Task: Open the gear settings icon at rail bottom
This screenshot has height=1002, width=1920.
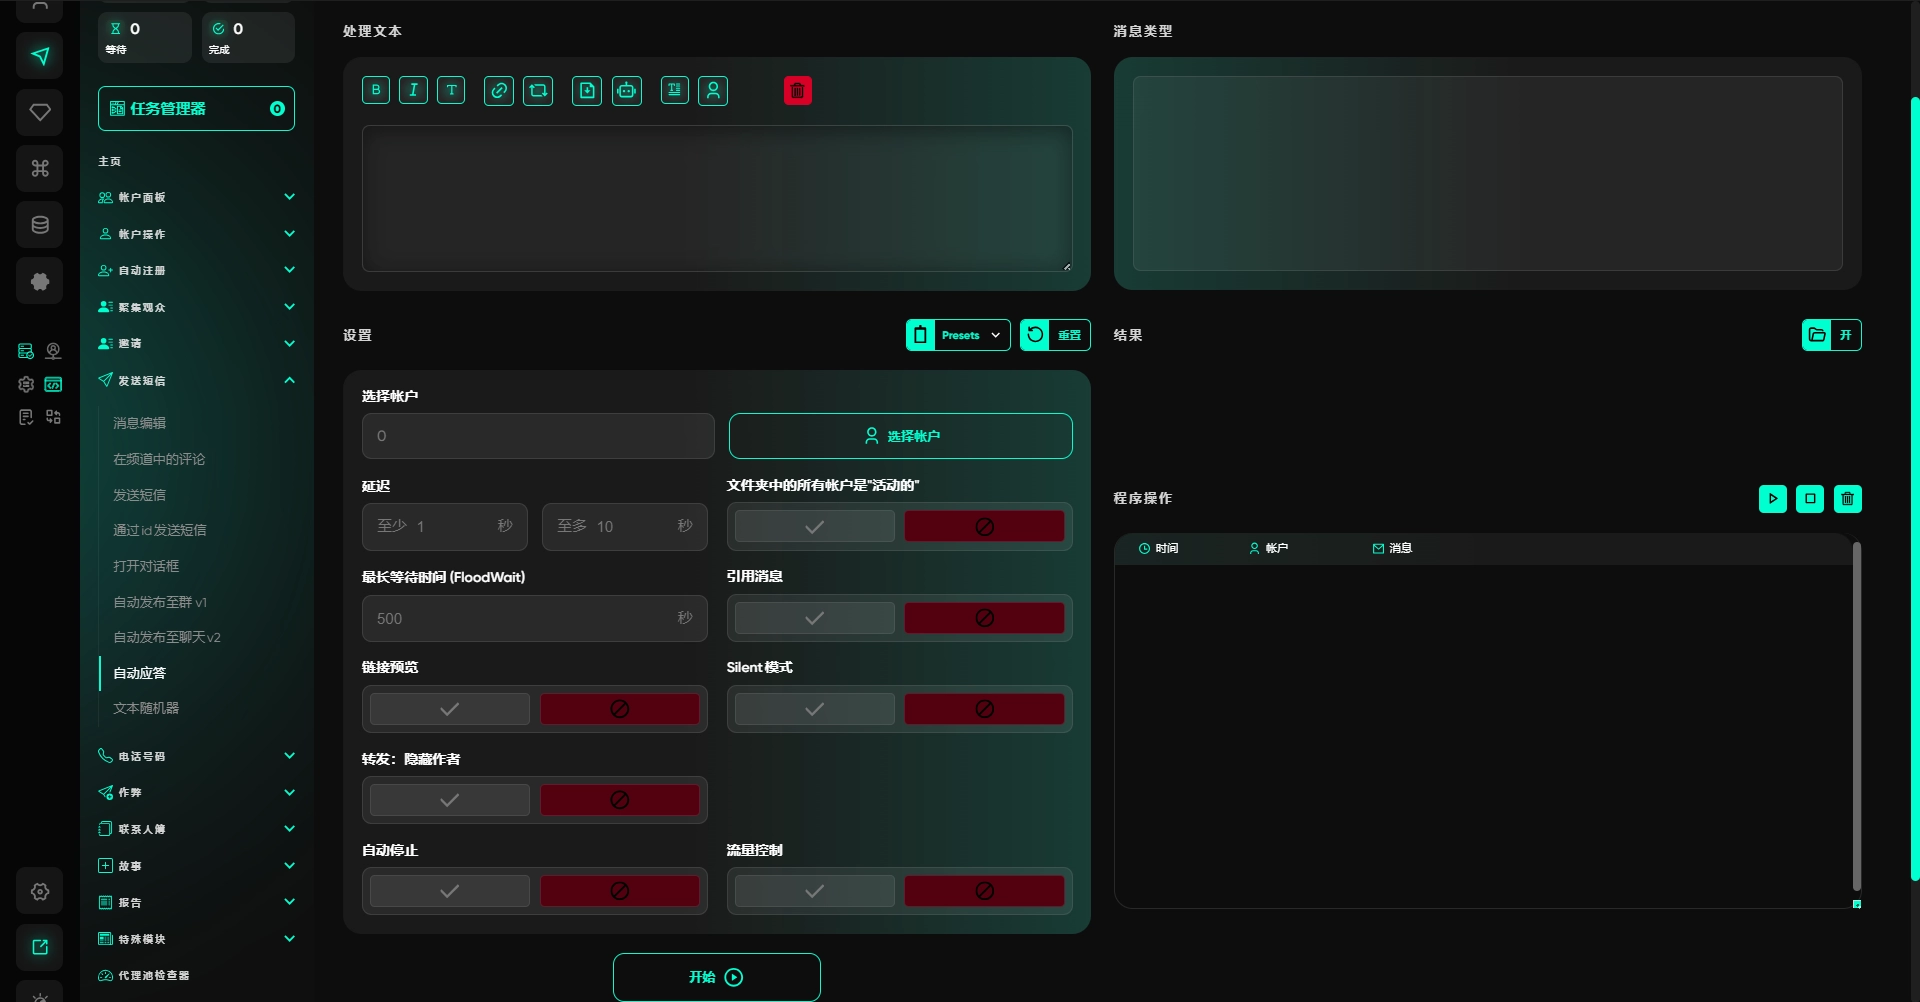Action: [x=40, y=891]
